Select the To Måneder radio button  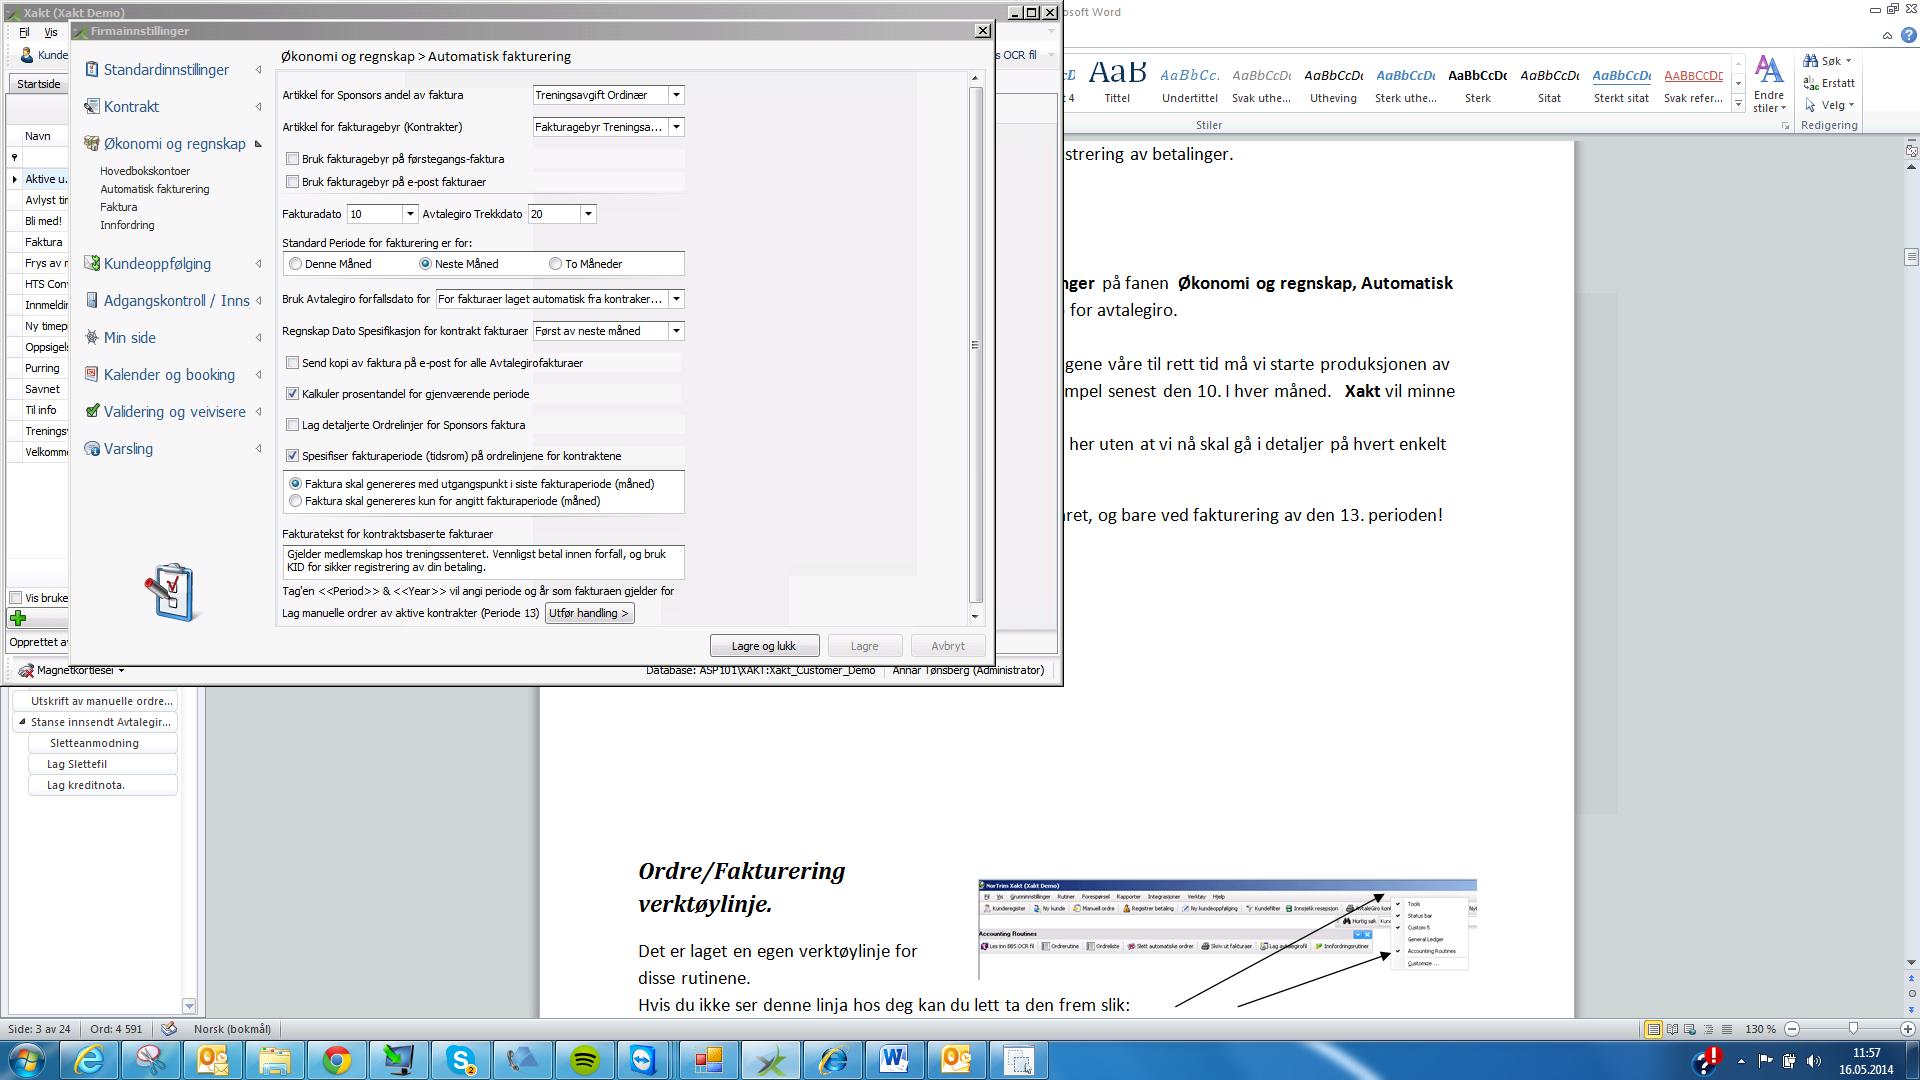click(555, 264)
